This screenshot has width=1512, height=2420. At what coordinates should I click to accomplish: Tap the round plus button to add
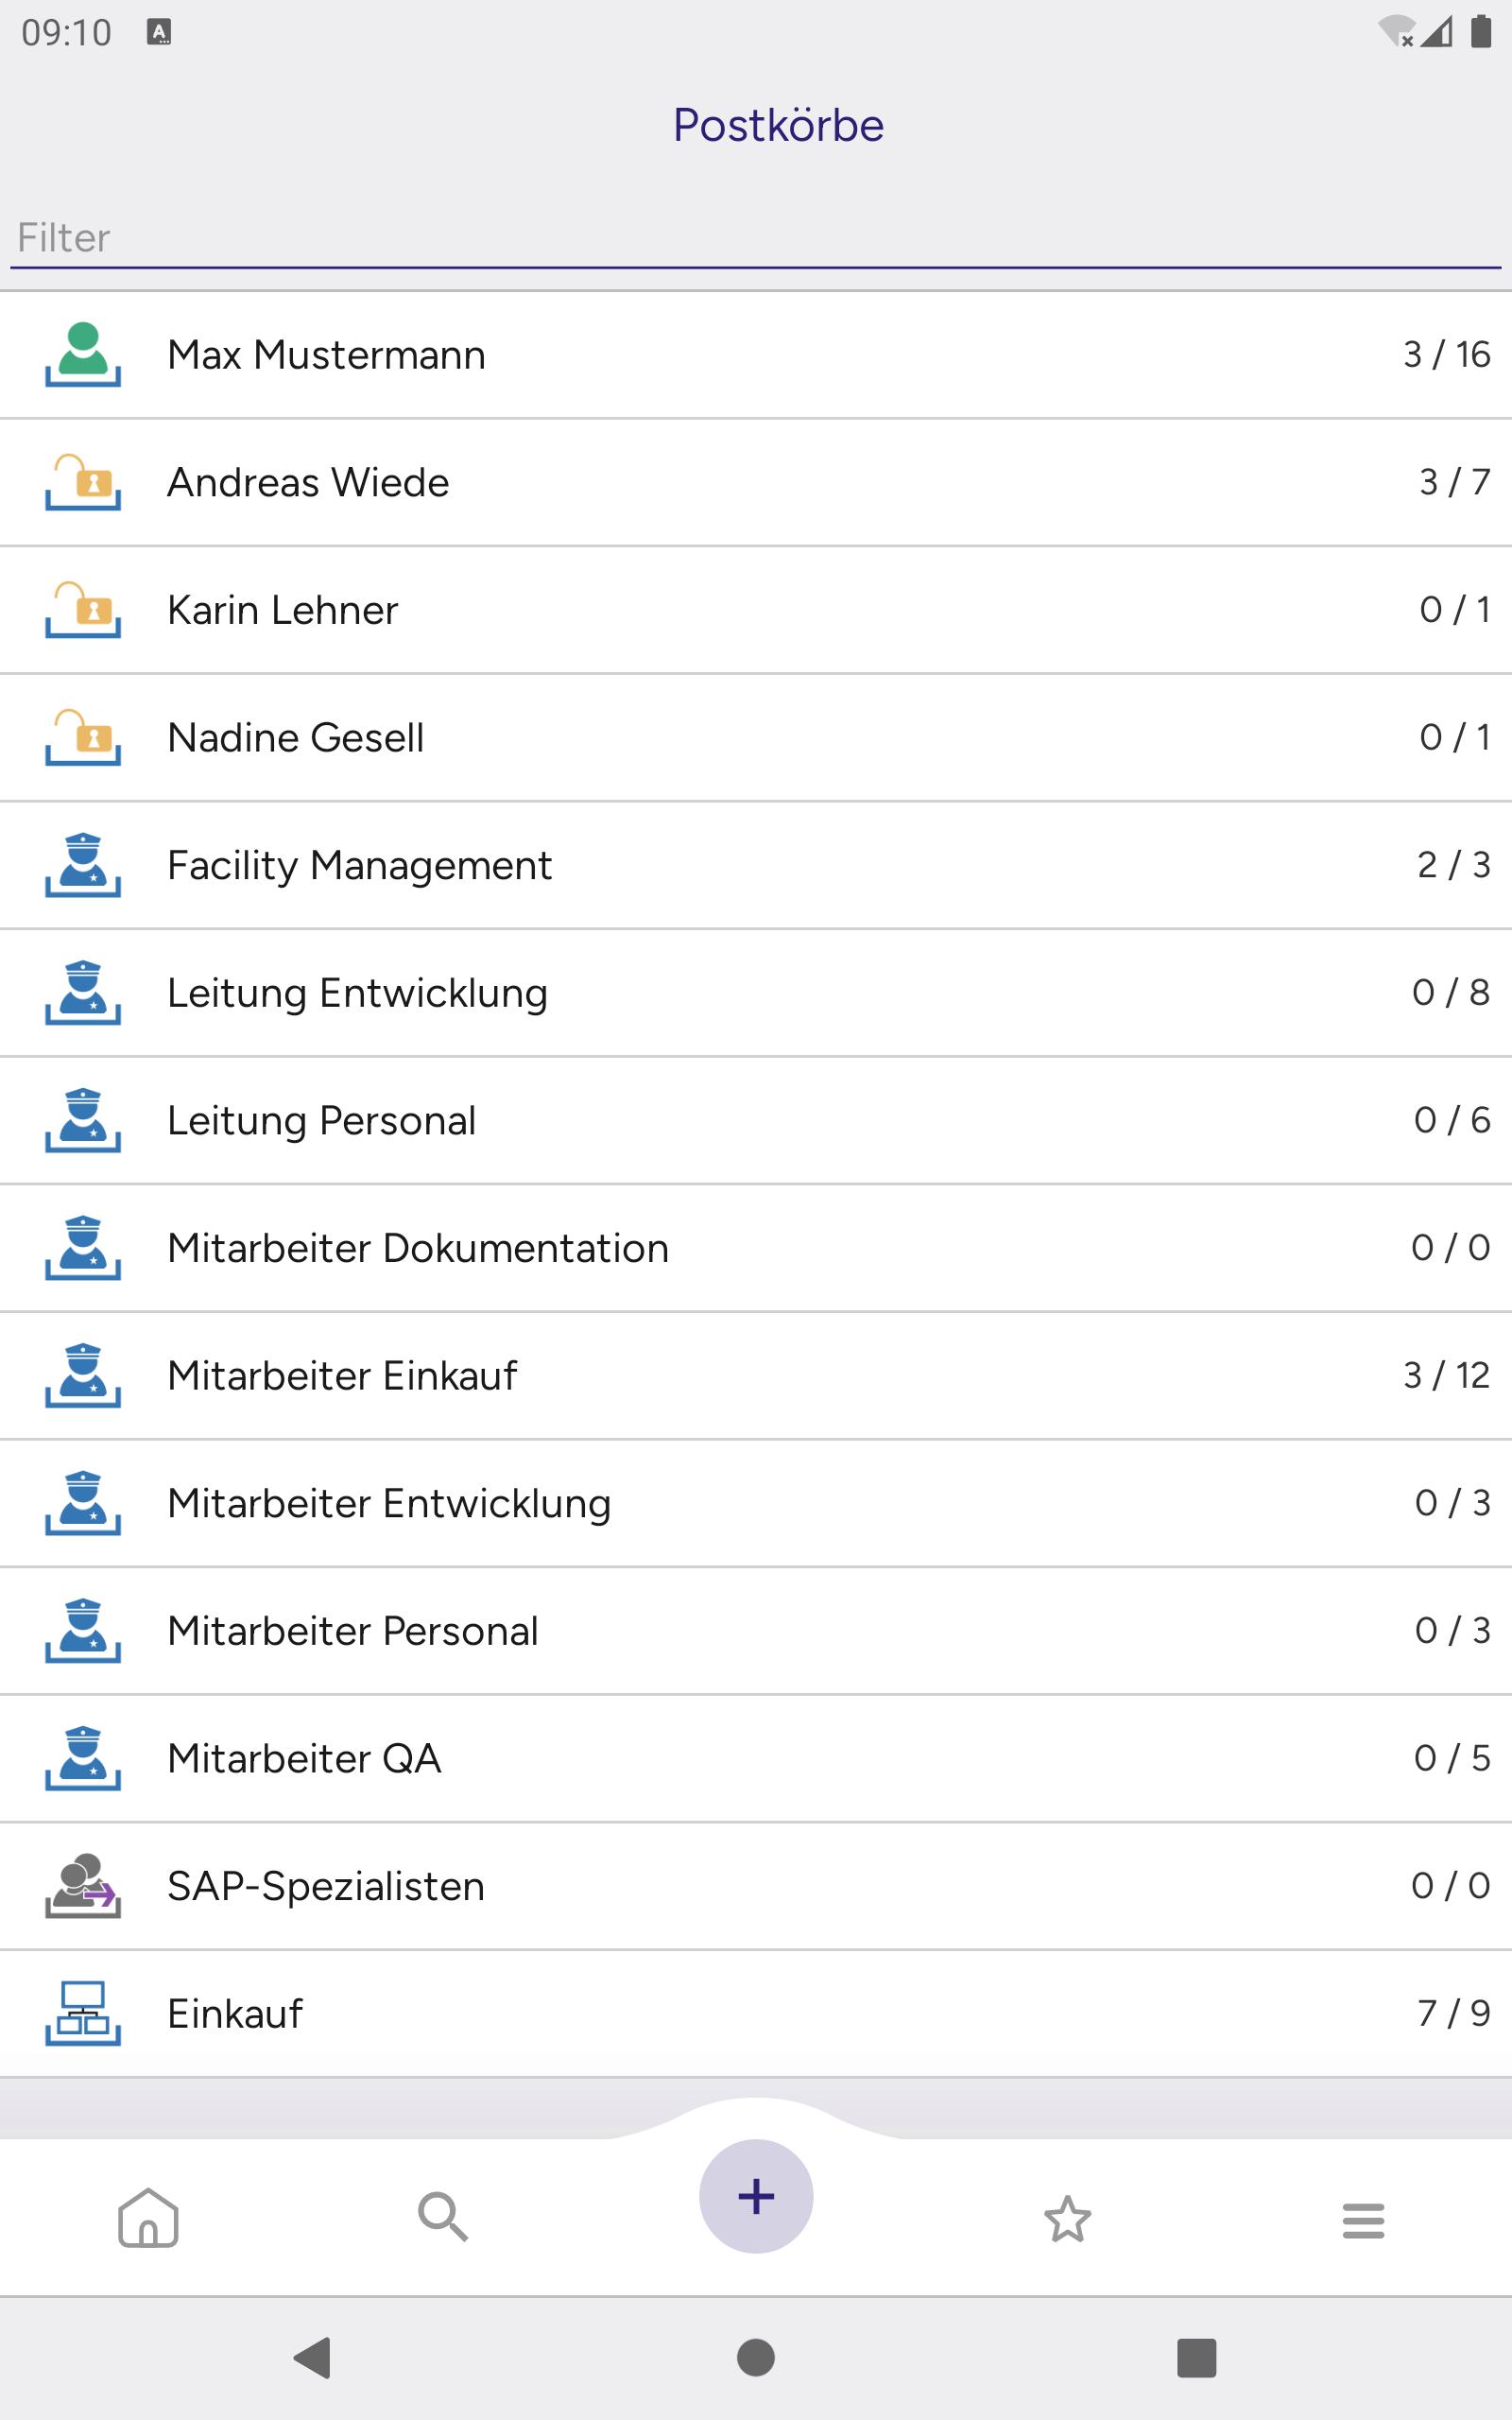pos(756,2196)
